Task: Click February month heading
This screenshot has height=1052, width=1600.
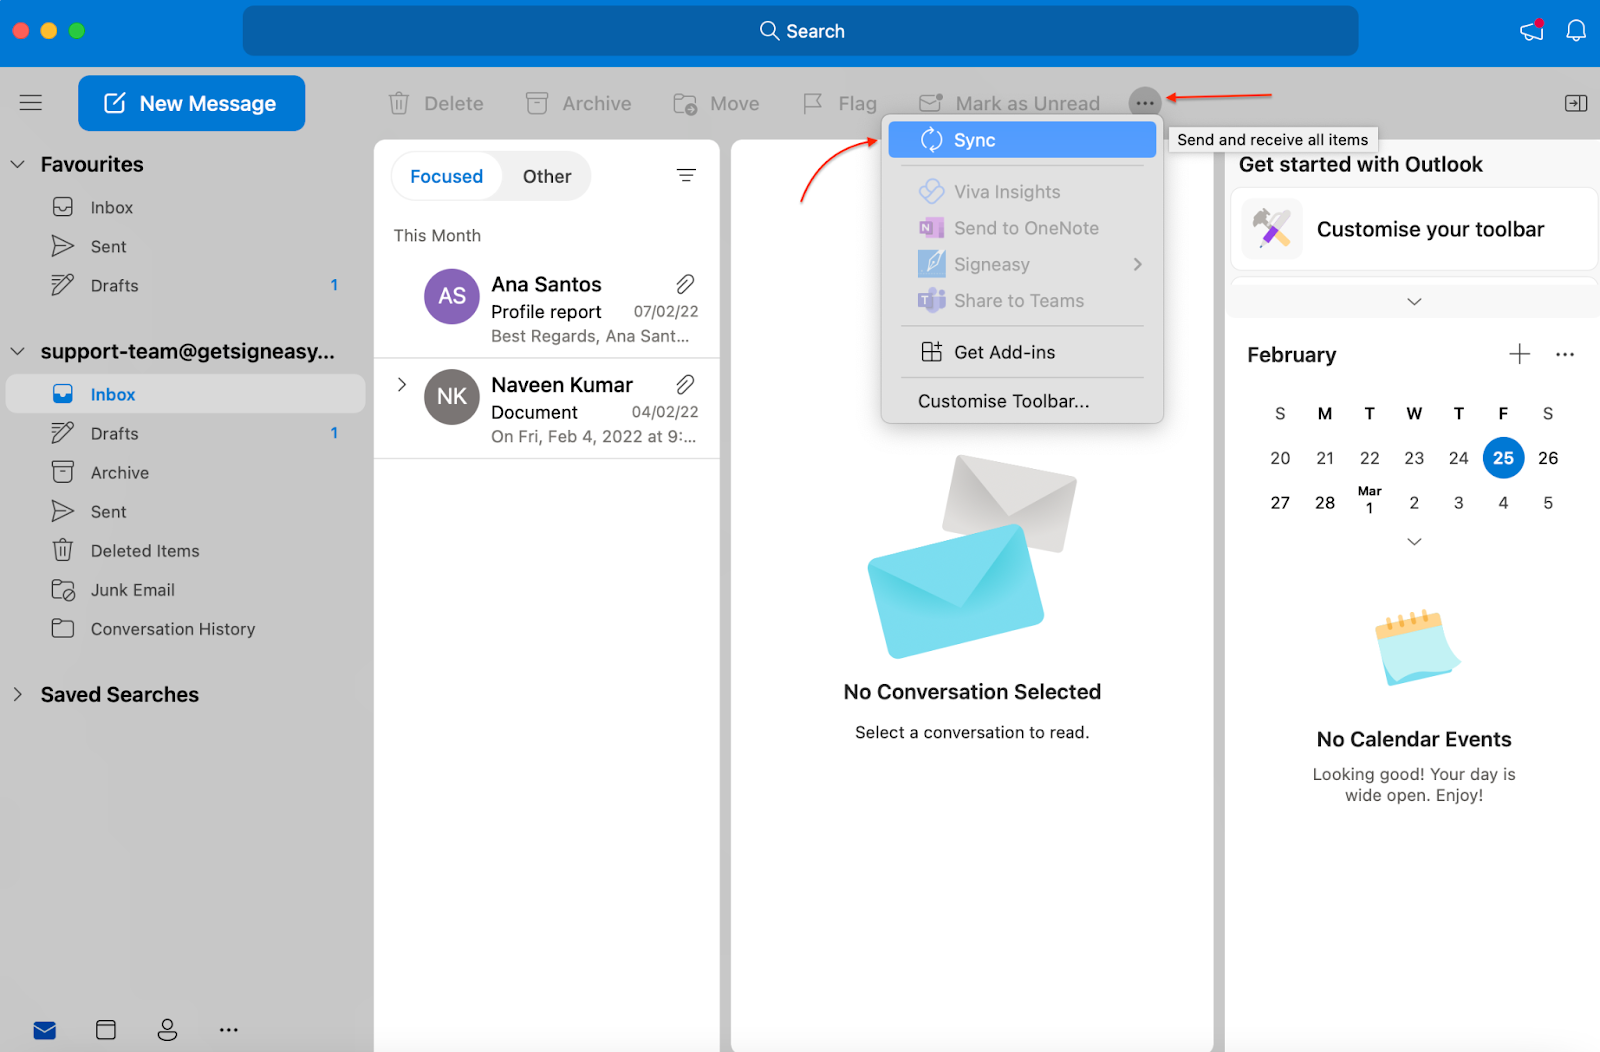Action: coord(1292,355)
